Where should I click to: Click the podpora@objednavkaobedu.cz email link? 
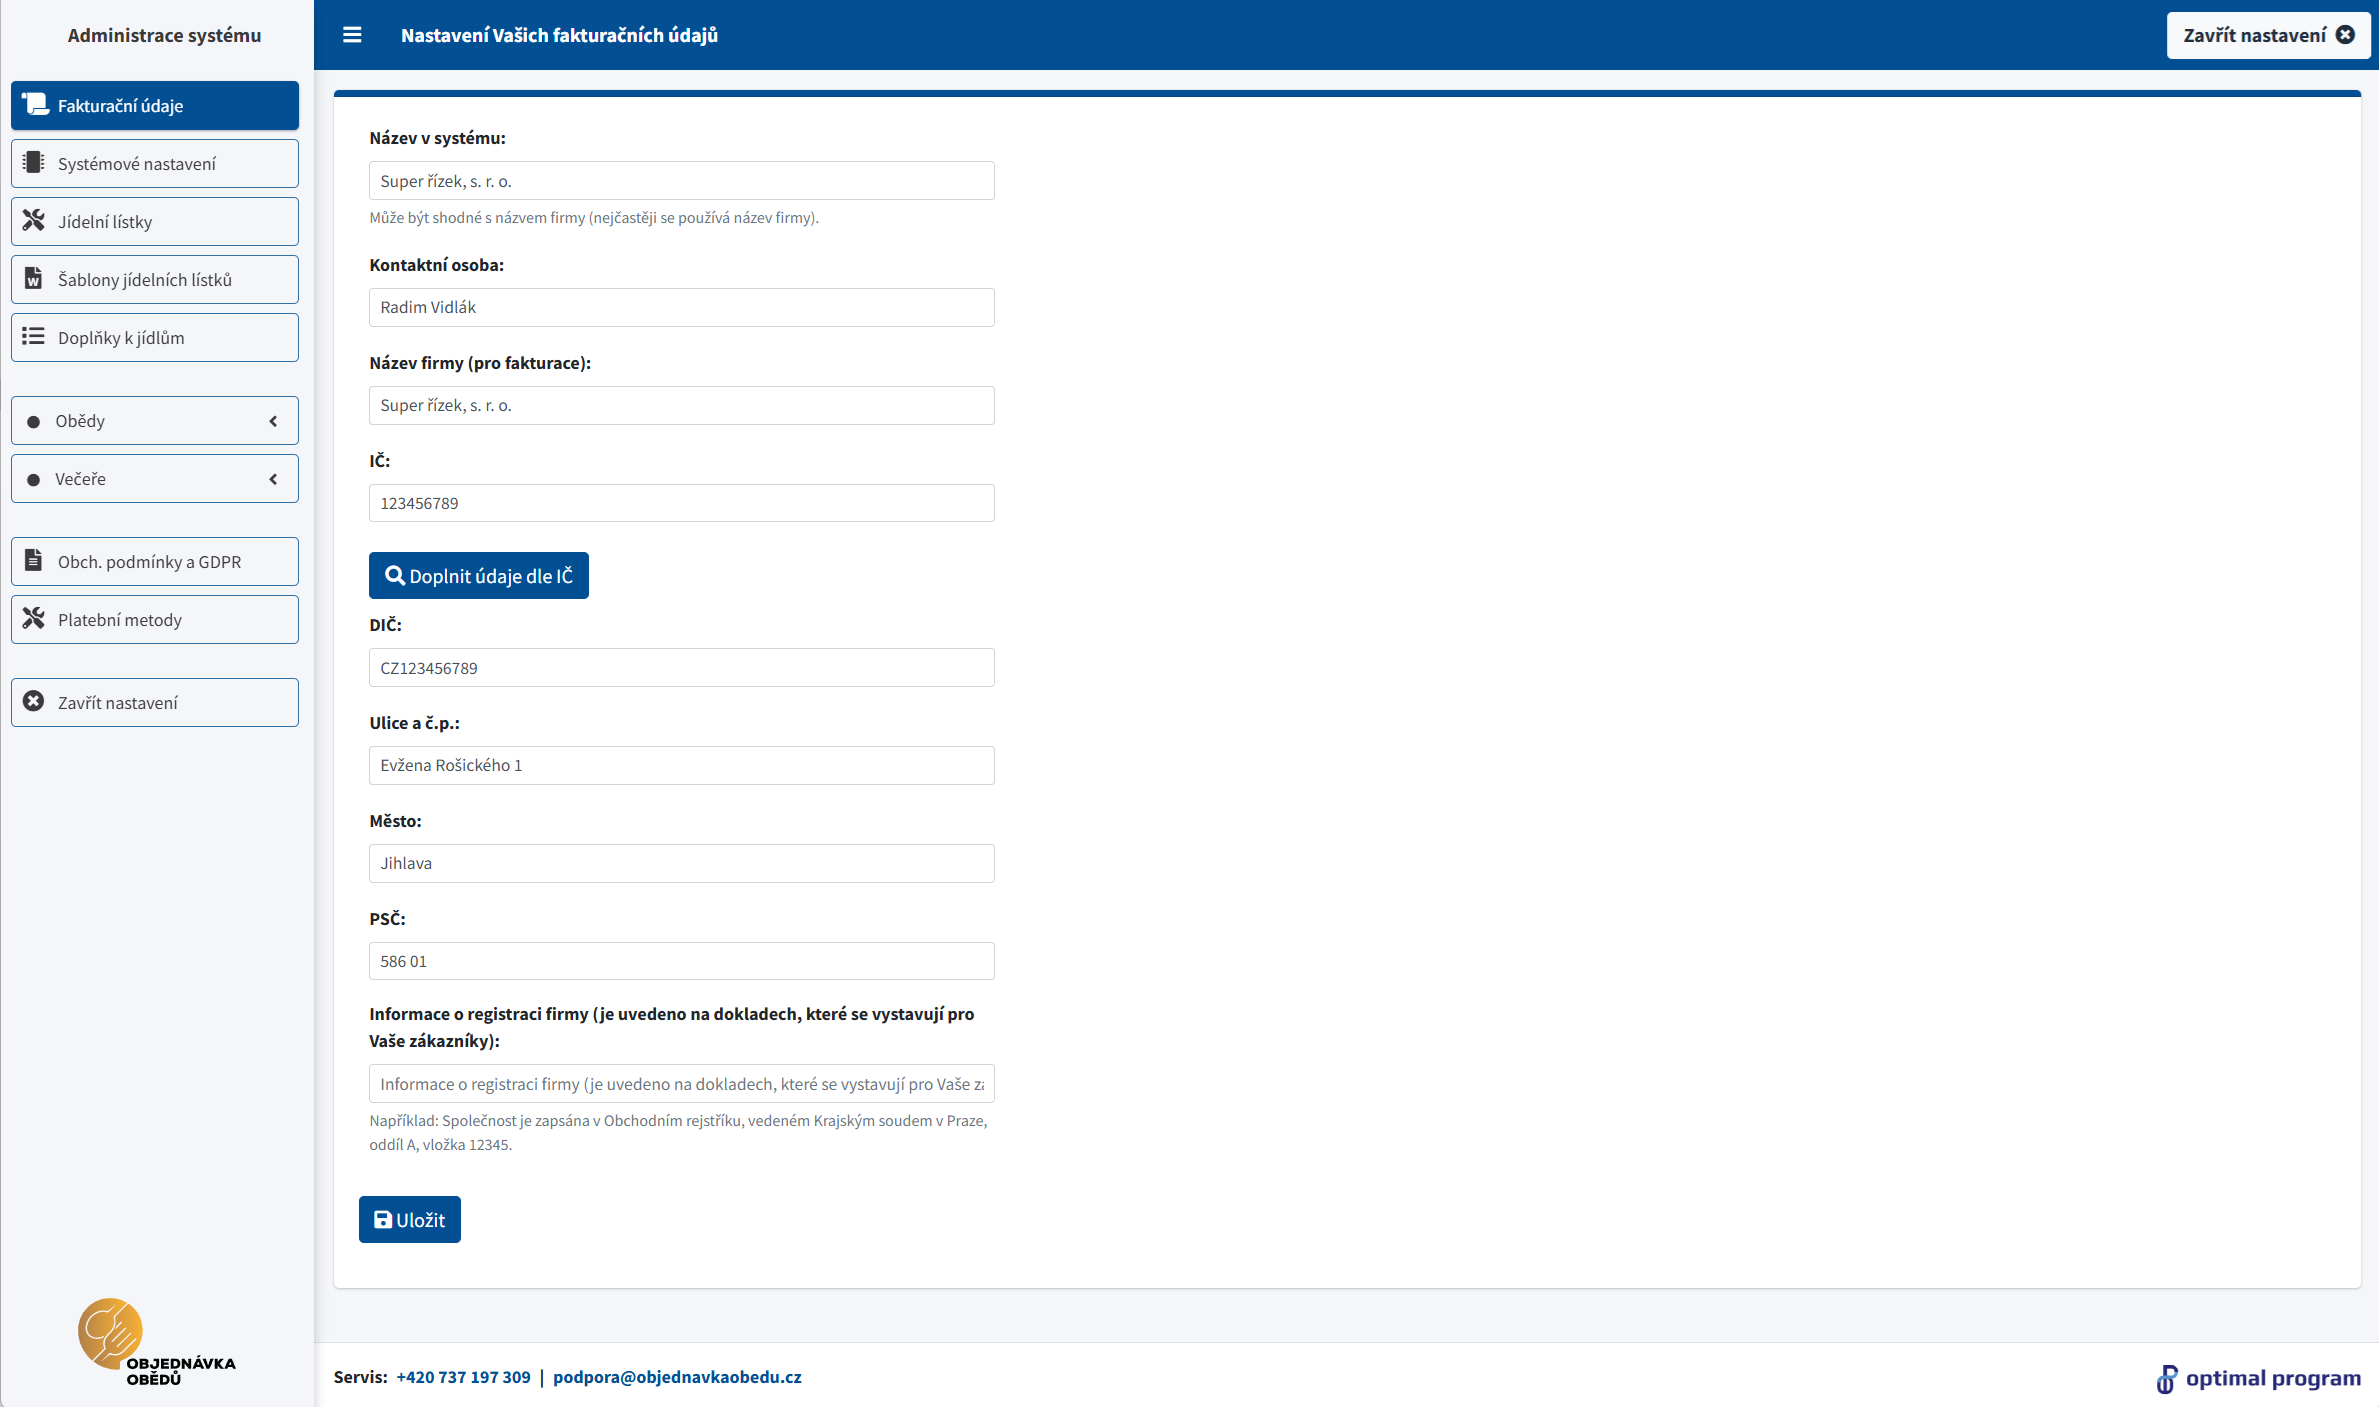click(x=677, y=1377)
